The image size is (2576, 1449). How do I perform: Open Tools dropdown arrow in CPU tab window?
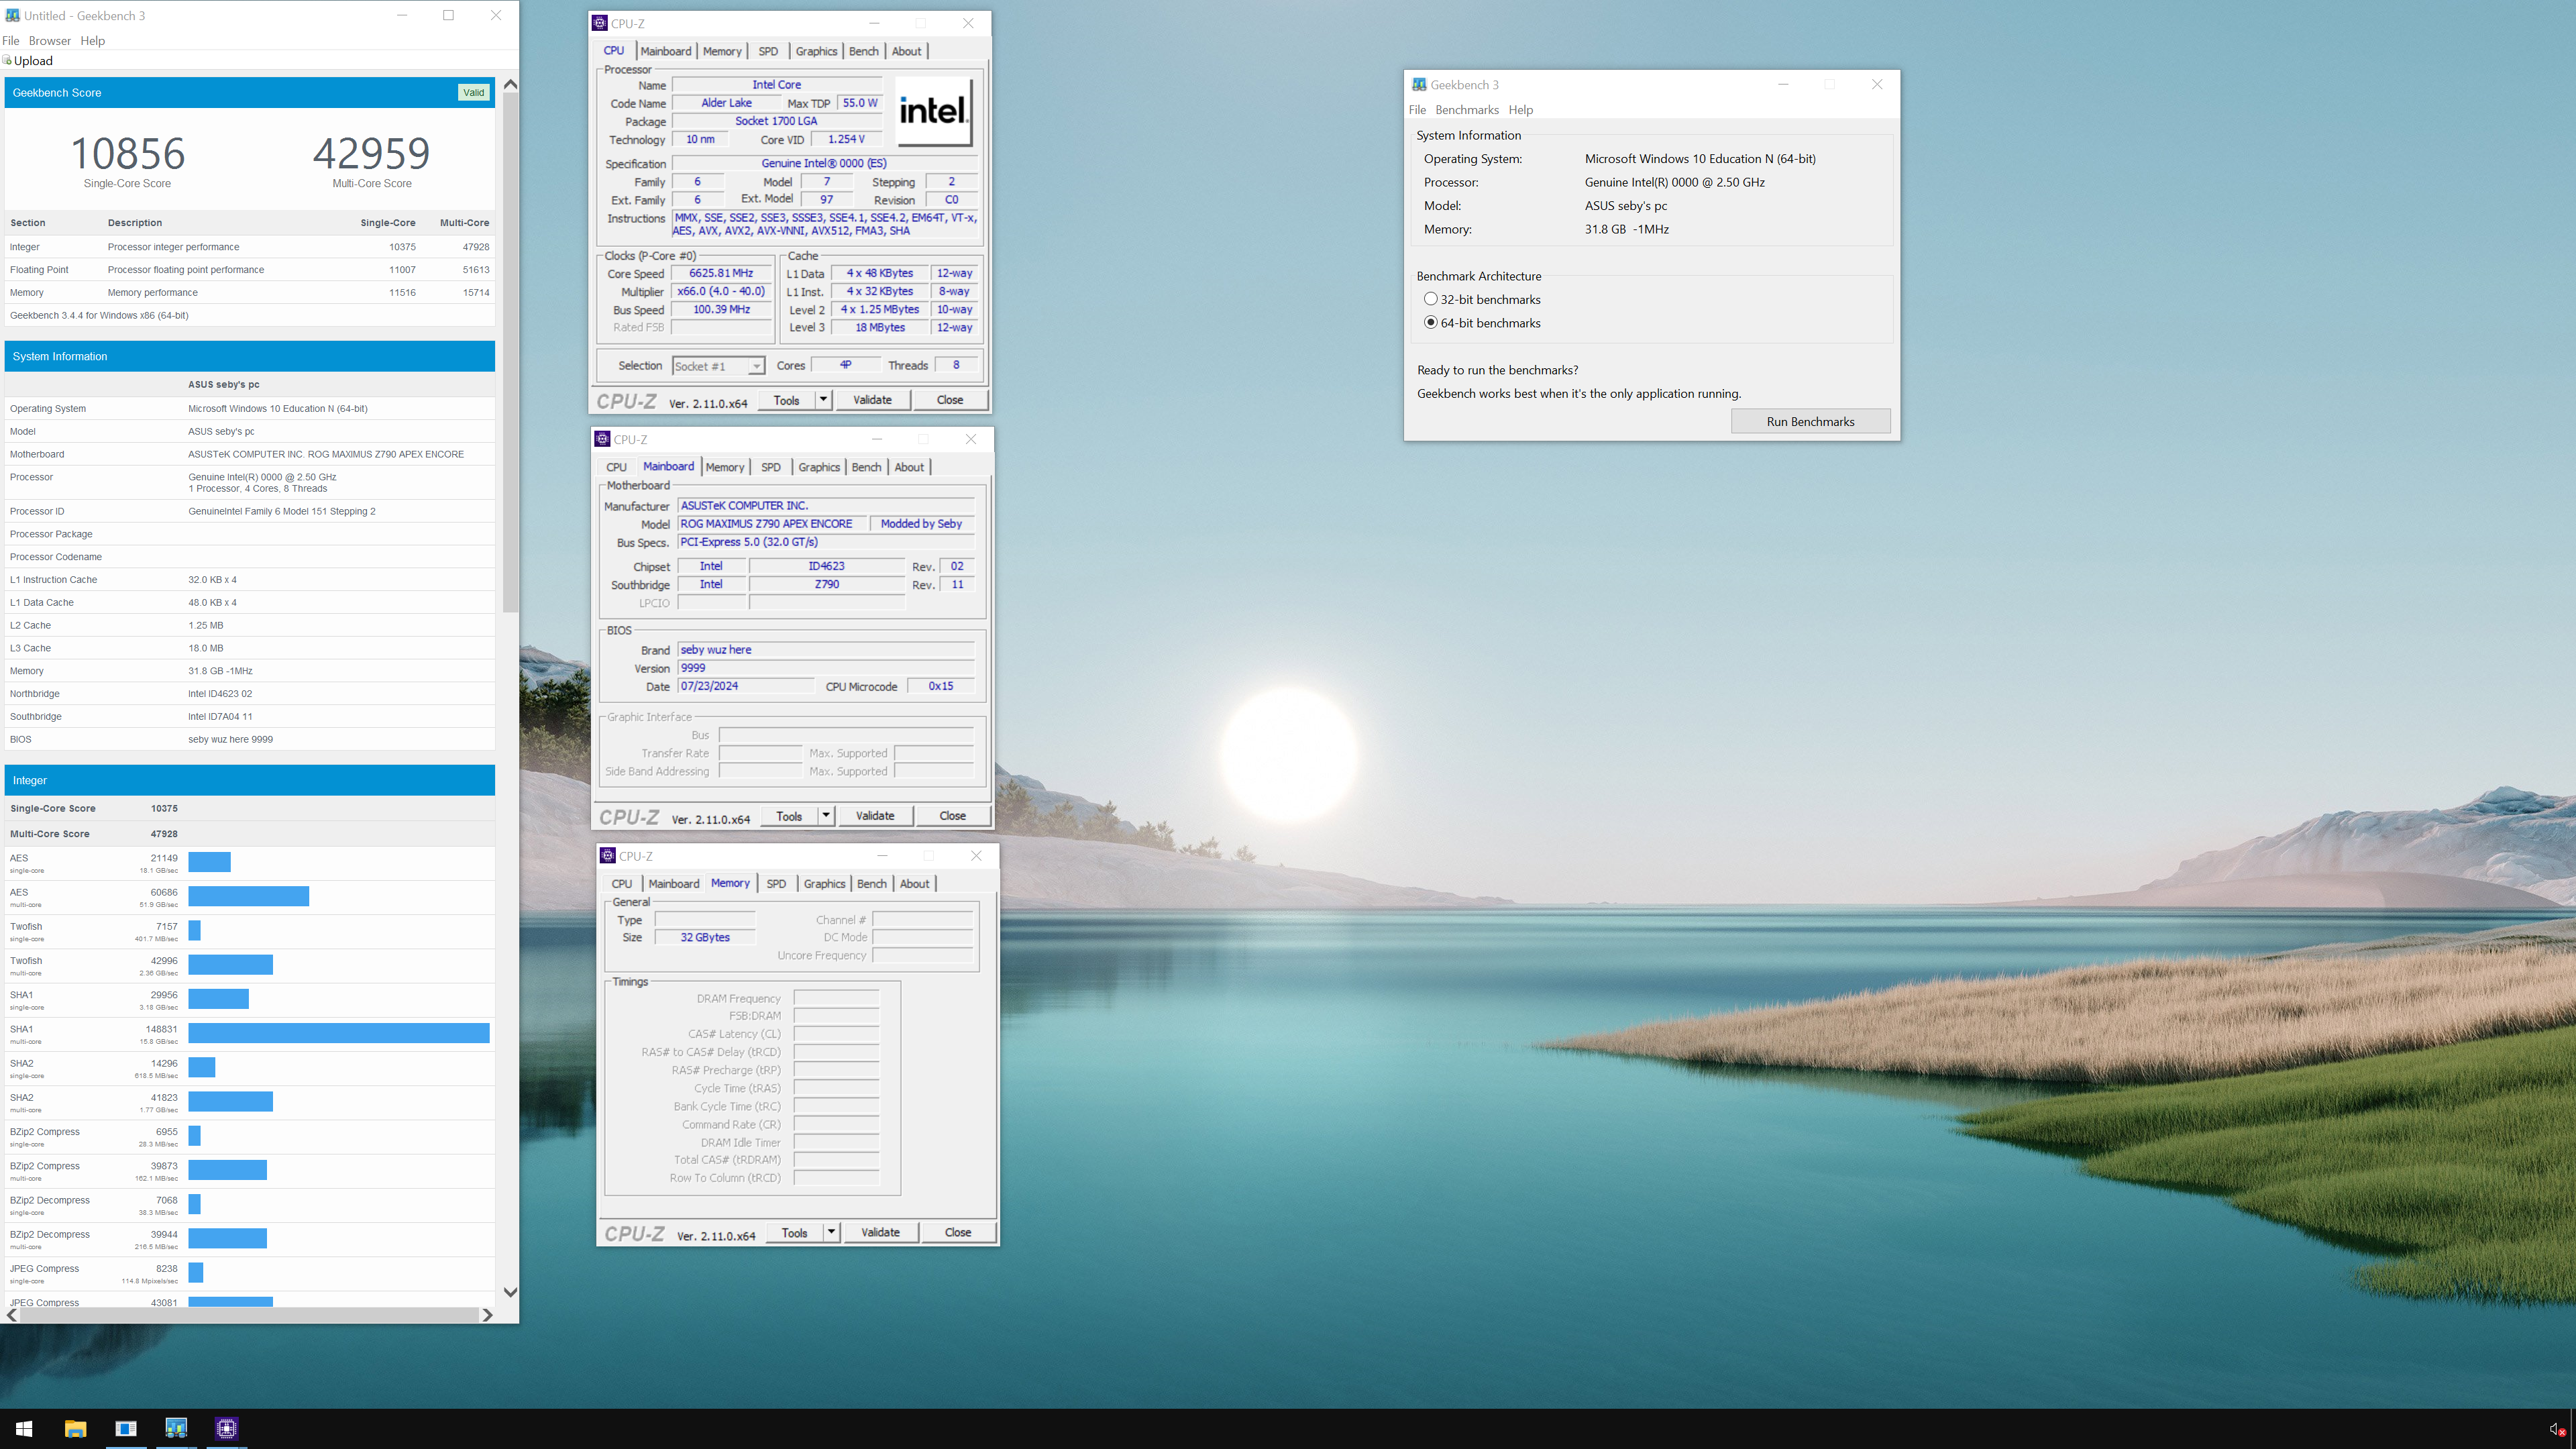pyautogui.click(x=823, y=400)
